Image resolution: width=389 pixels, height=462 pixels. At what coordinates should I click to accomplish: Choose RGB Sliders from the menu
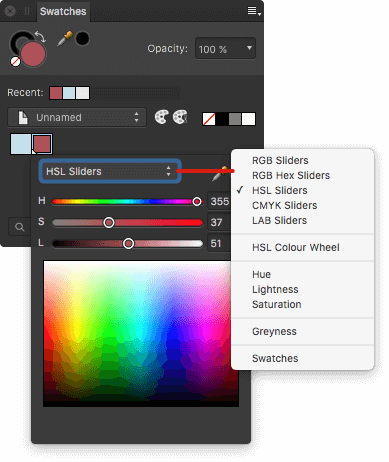[280, 160]
